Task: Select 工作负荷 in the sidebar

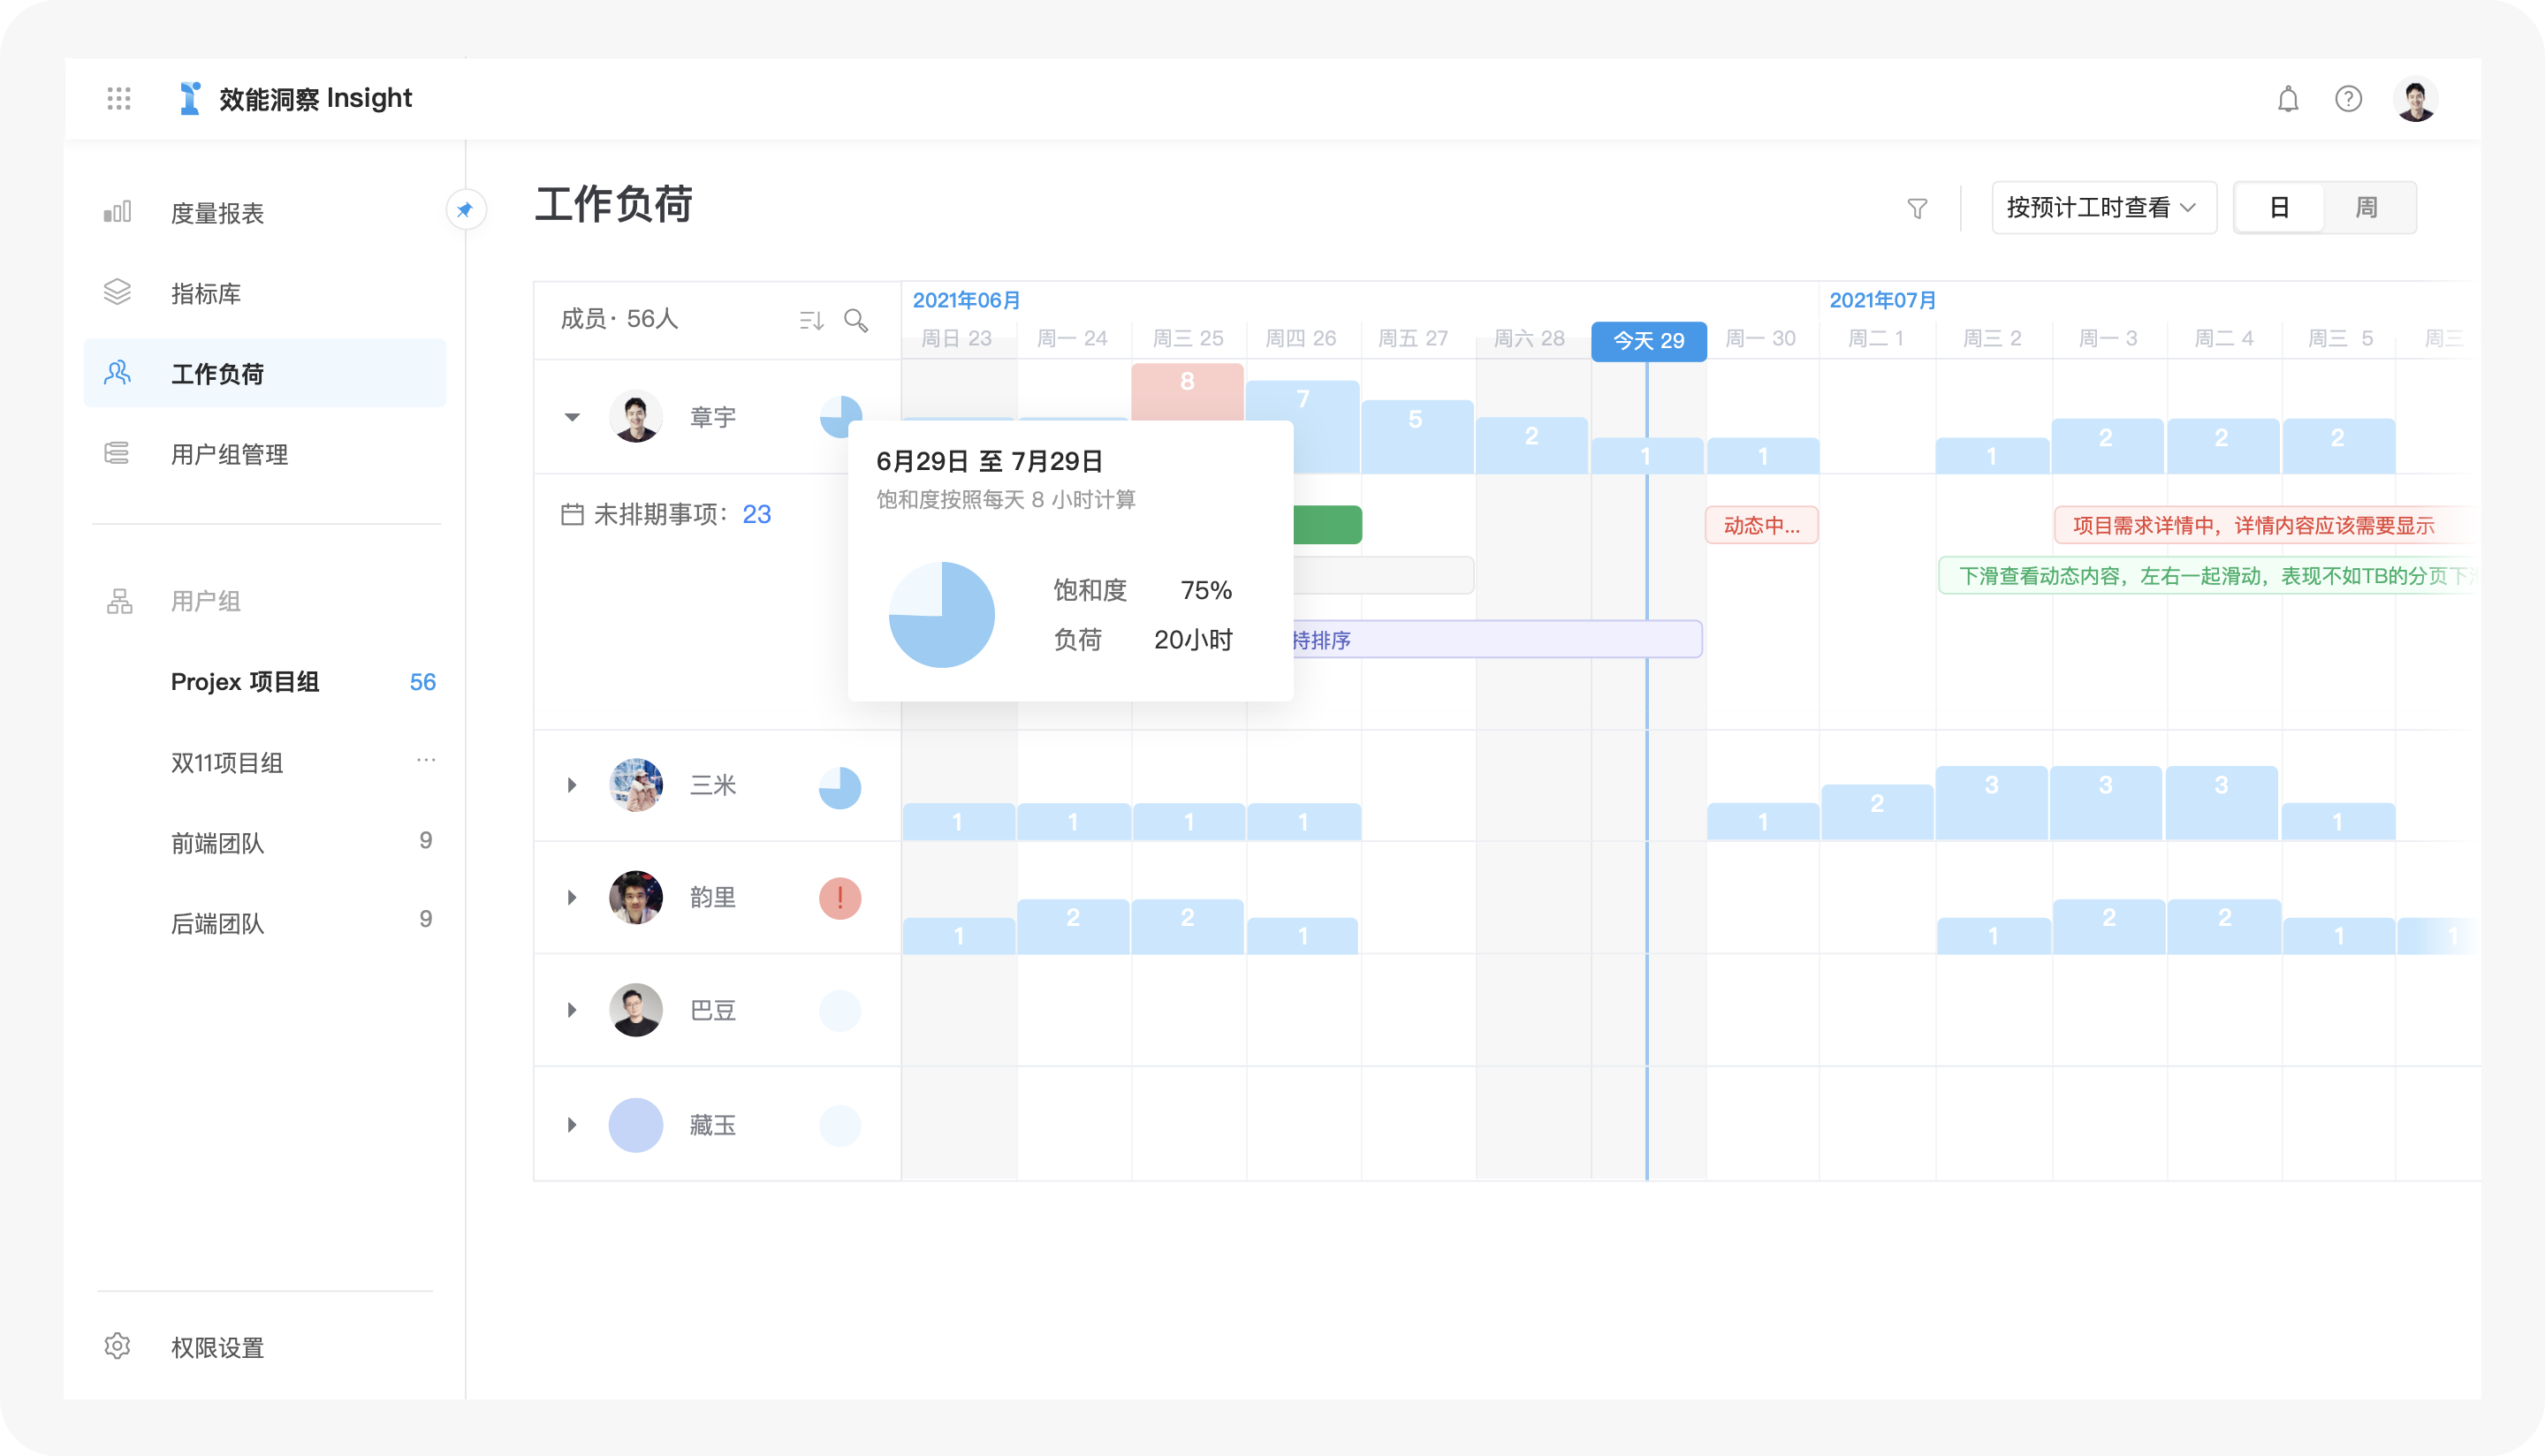Action: (265, 373)
